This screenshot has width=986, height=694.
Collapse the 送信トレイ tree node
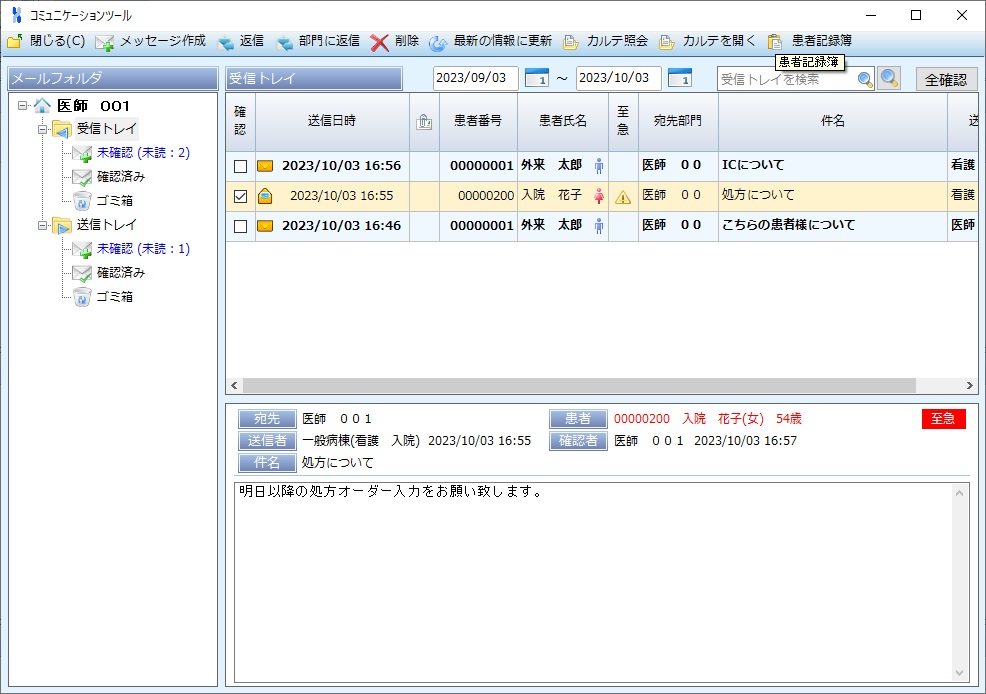43,225
